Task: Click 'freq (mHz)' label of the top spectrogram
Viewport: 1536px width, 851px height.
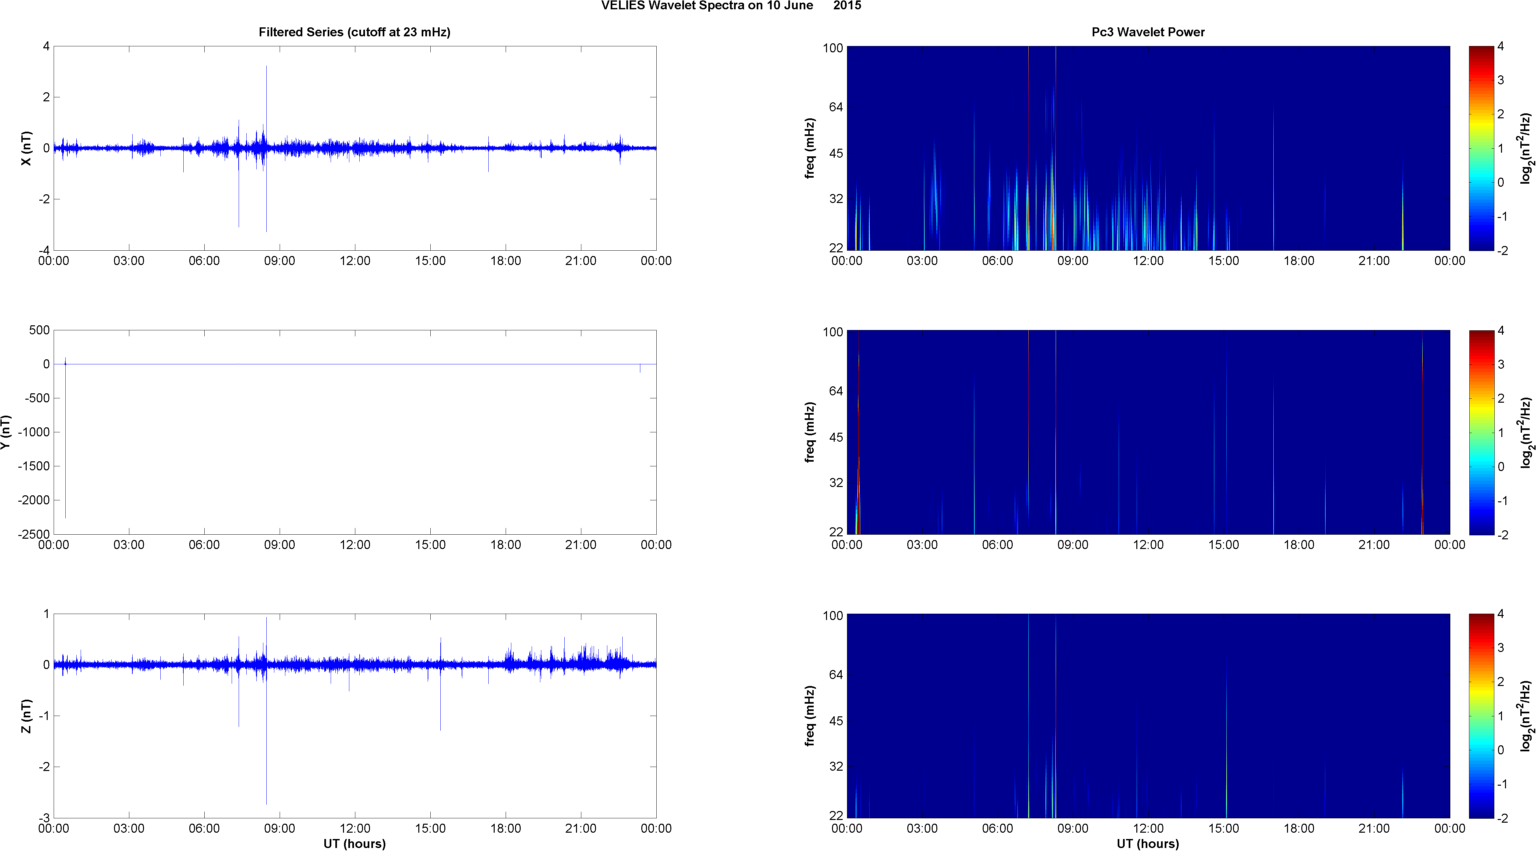Action: (x=810, y=148)
